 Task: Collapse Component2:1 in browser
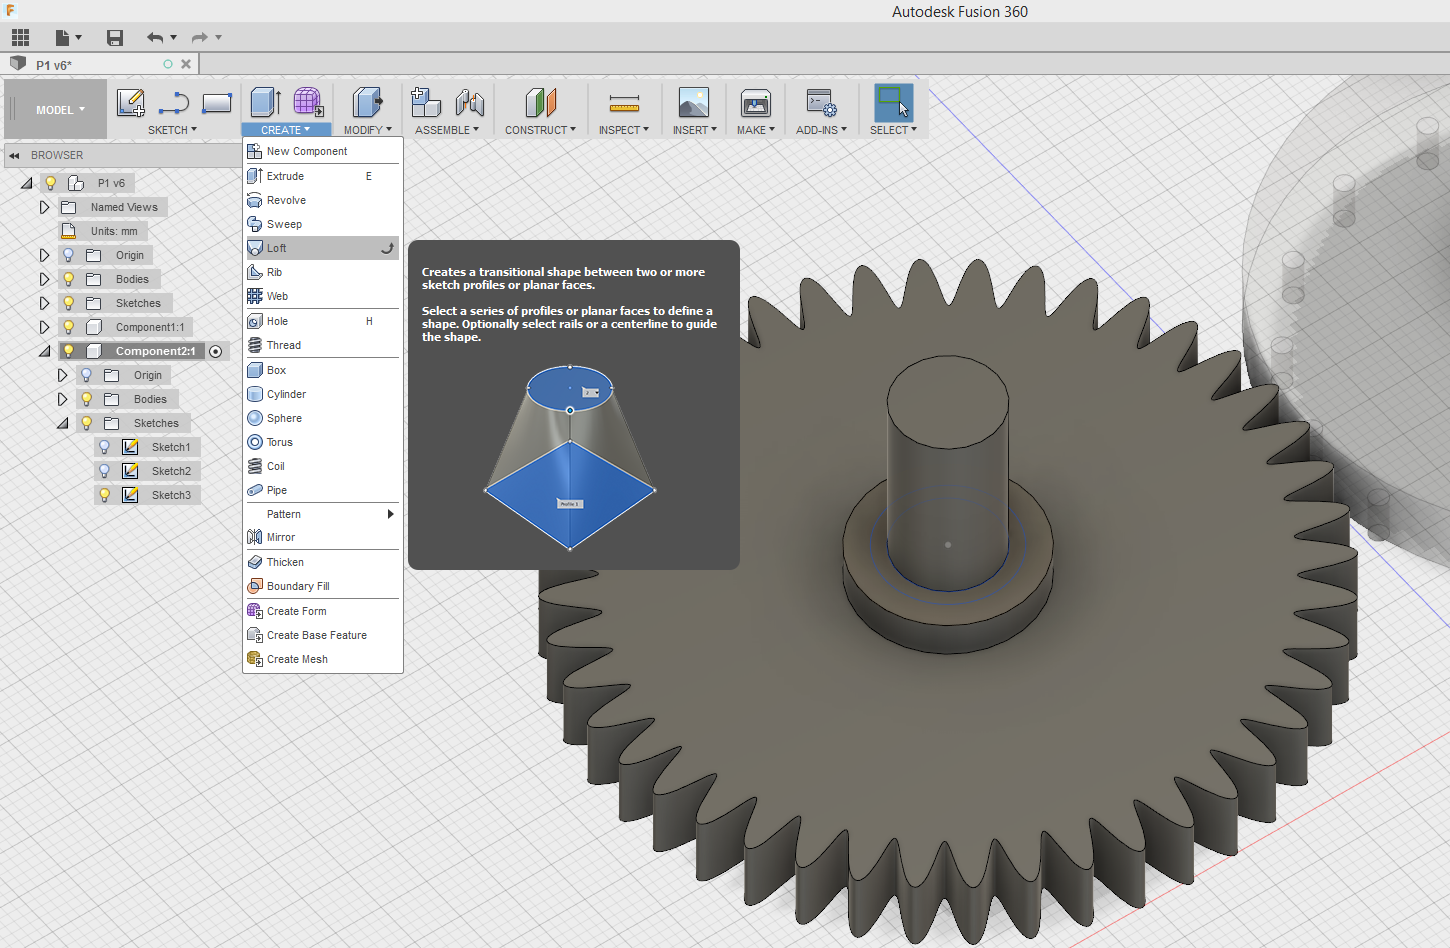coord(44,351)
